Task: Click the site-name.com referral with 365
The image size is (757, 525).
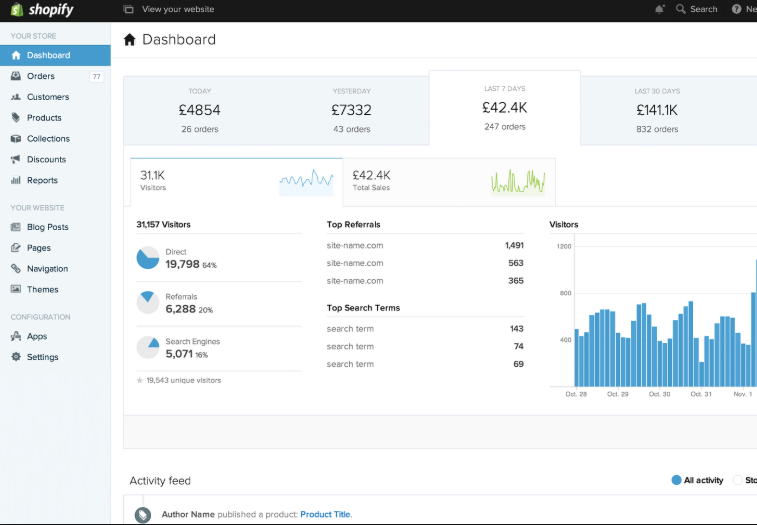Action: point(425,281)
